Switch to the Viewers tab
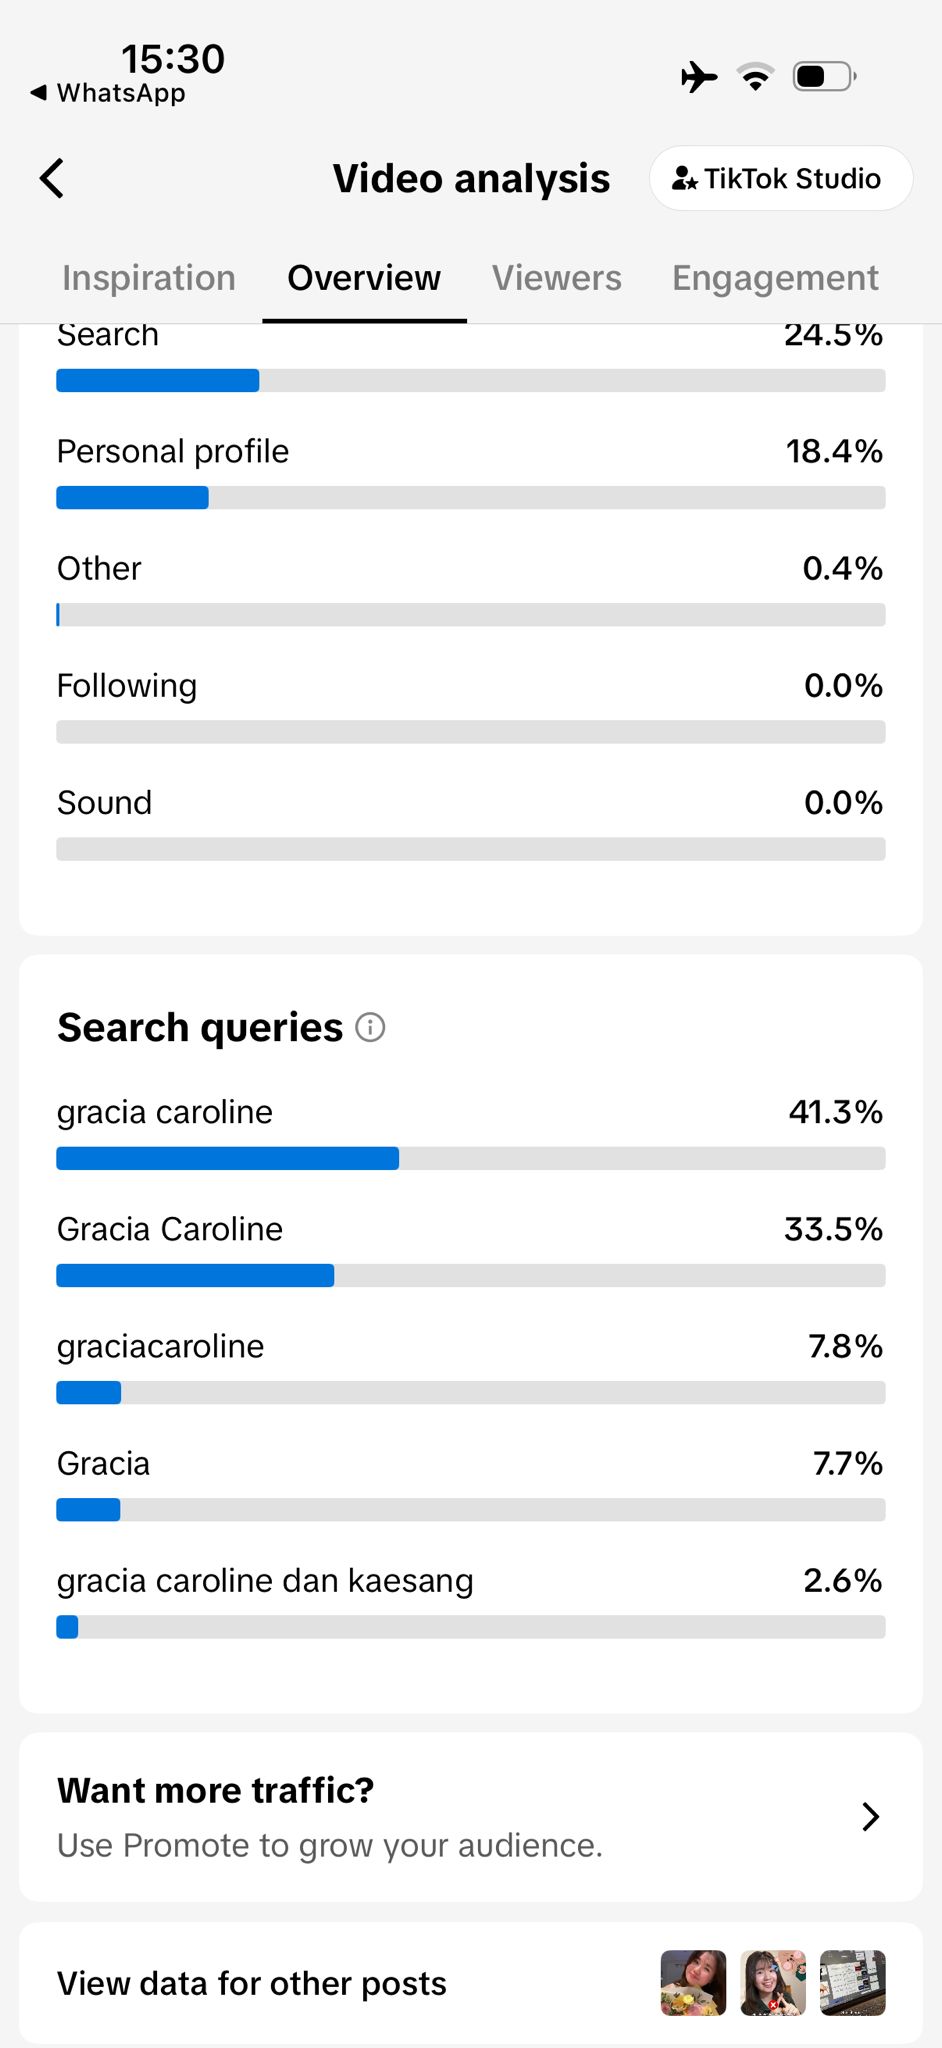942x2048 pixels. [557, 278]
